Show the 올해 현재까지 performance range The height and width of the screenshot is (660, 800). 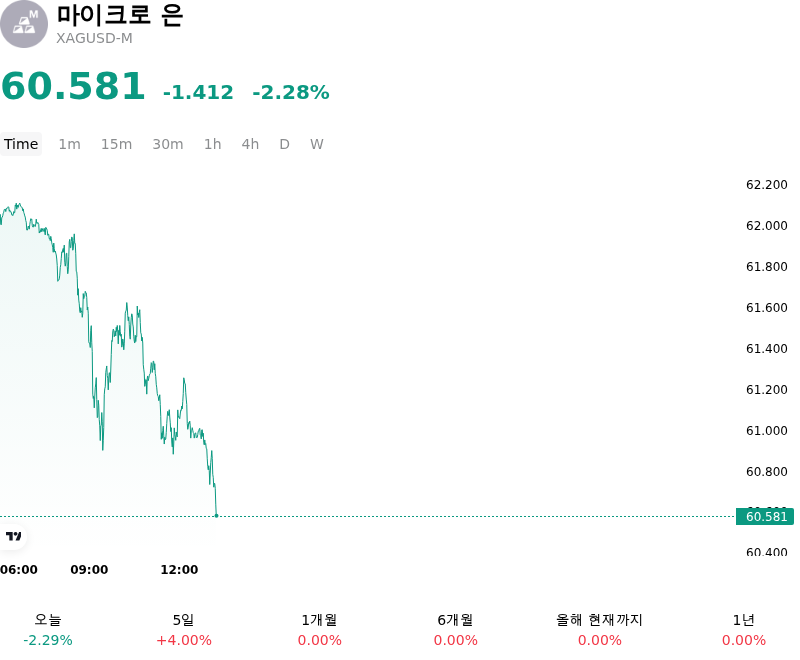pyautogui.click(x=599, y=630)
